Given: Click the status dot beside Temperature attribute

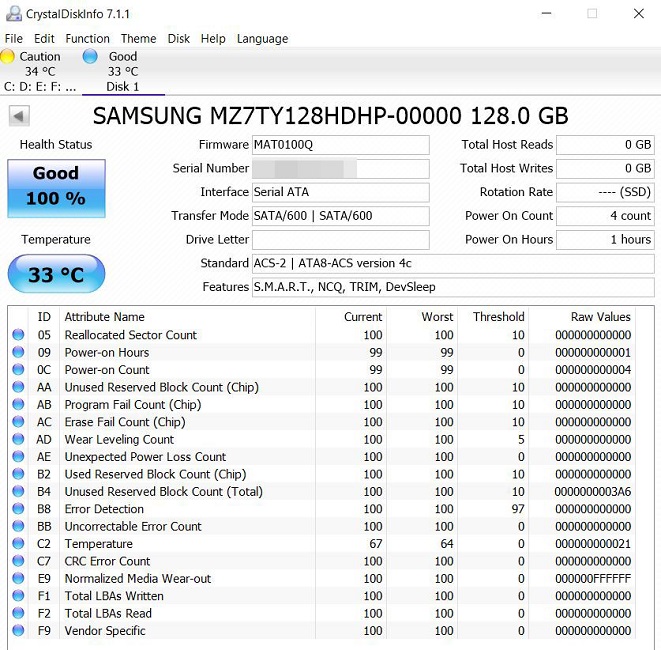Looking at the screenshot, I should 18,544.
